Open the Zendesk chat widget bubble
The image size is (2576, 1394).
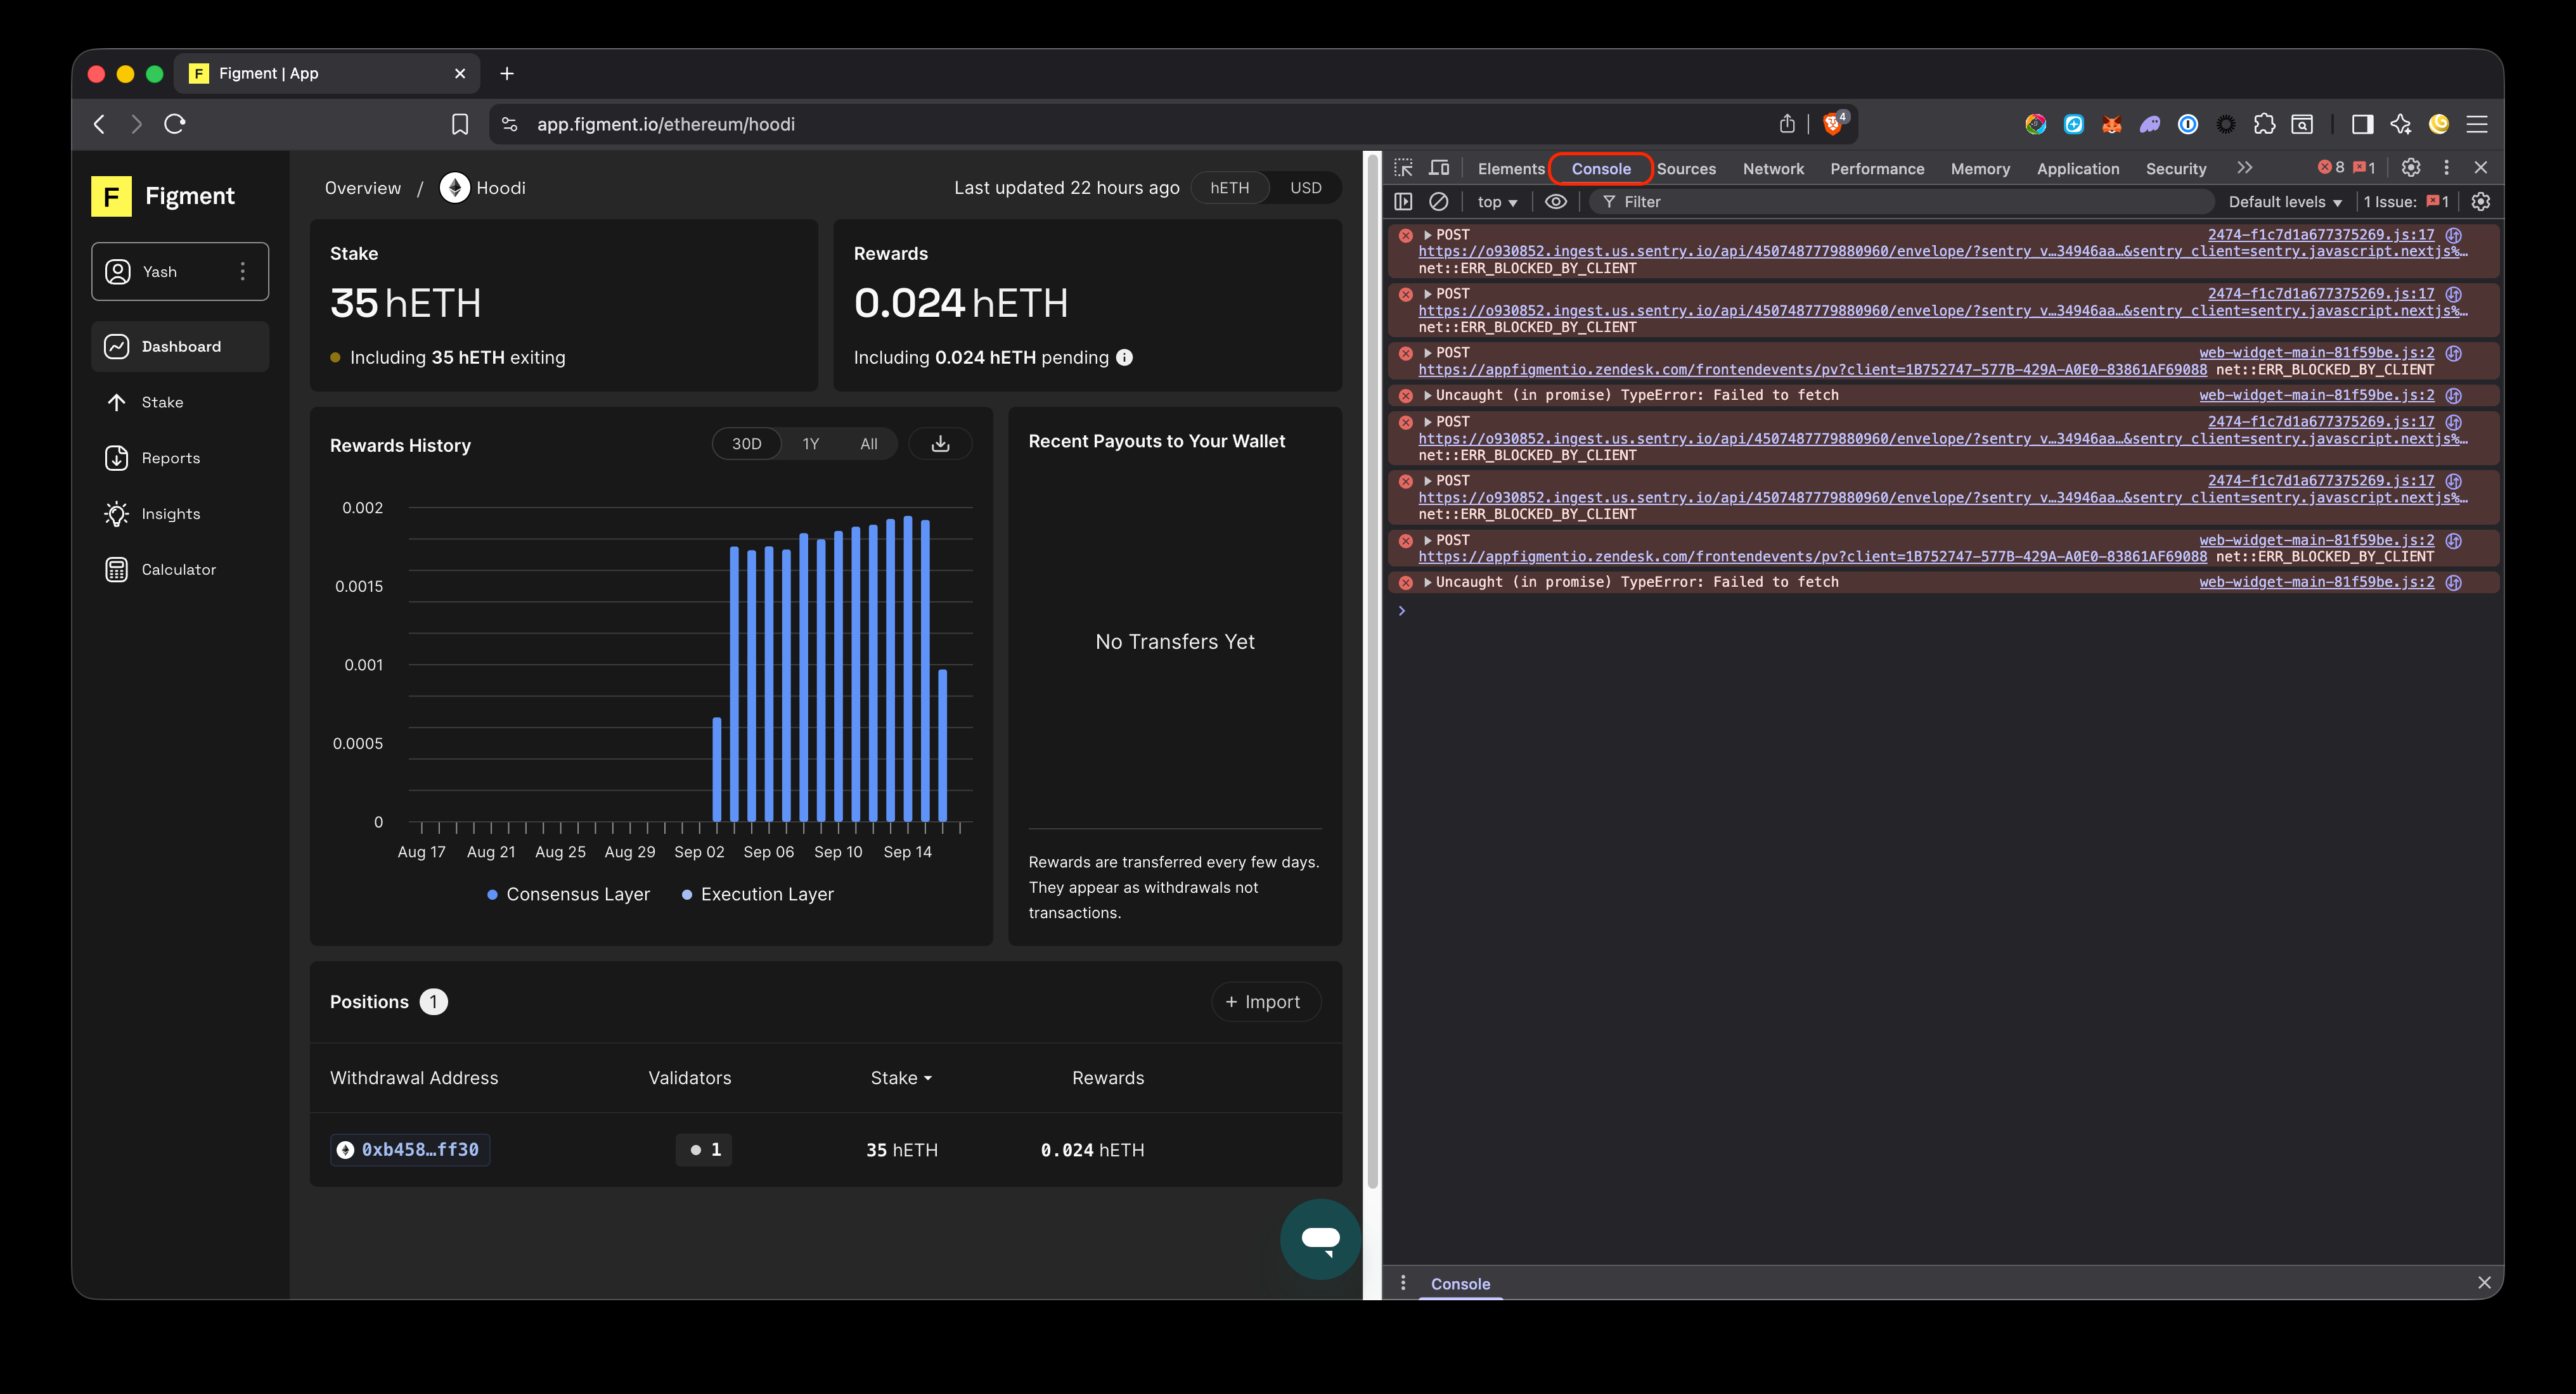pyautogui.click(x=1320, y=1239)
